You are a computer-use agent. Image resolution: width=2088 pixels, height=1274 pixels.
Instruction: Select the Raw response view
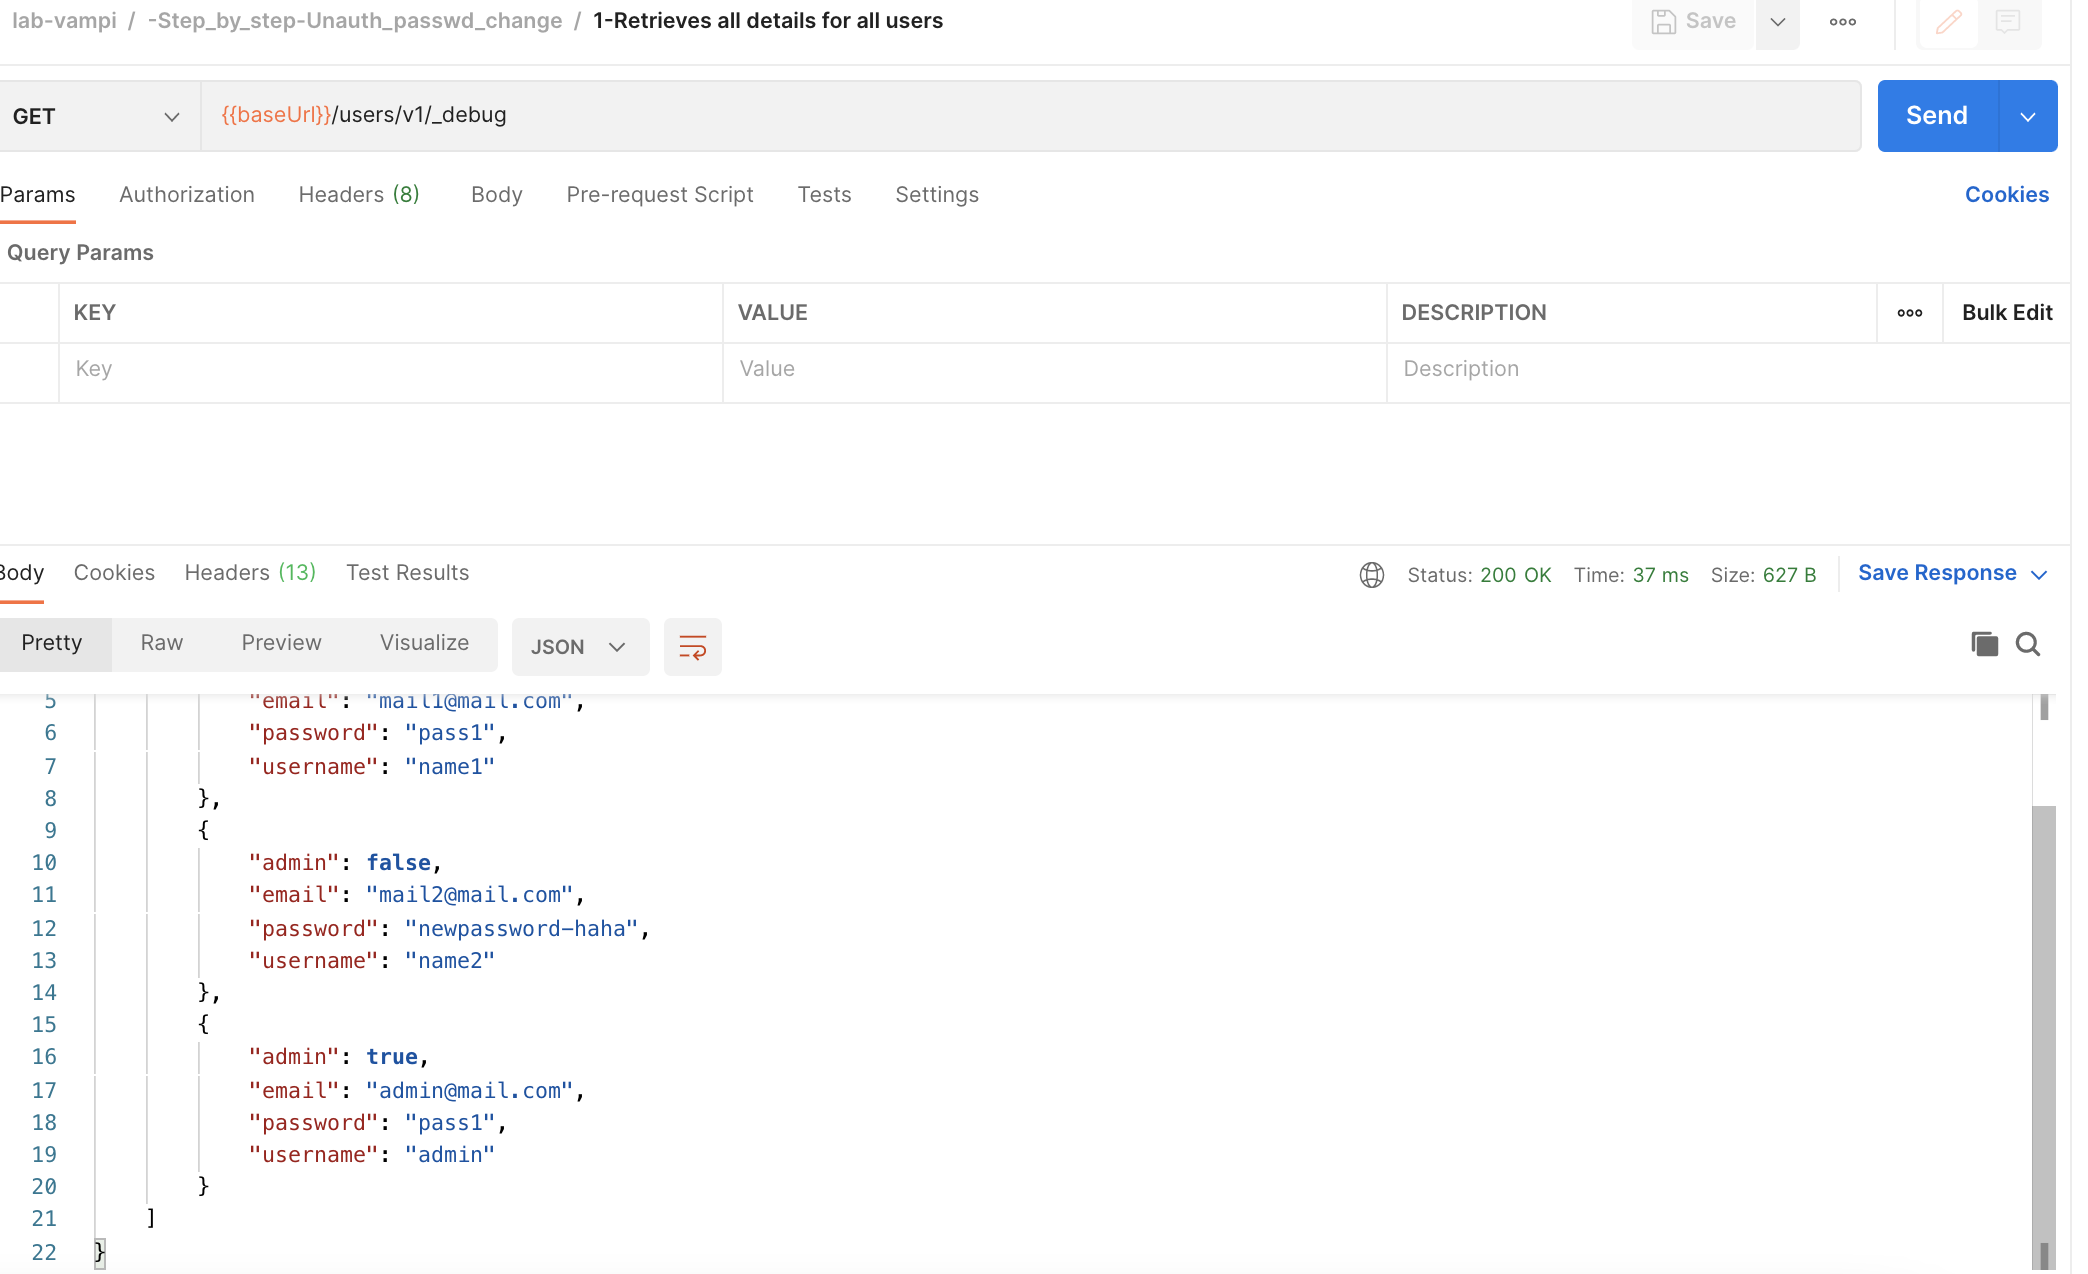click(161, 643)
